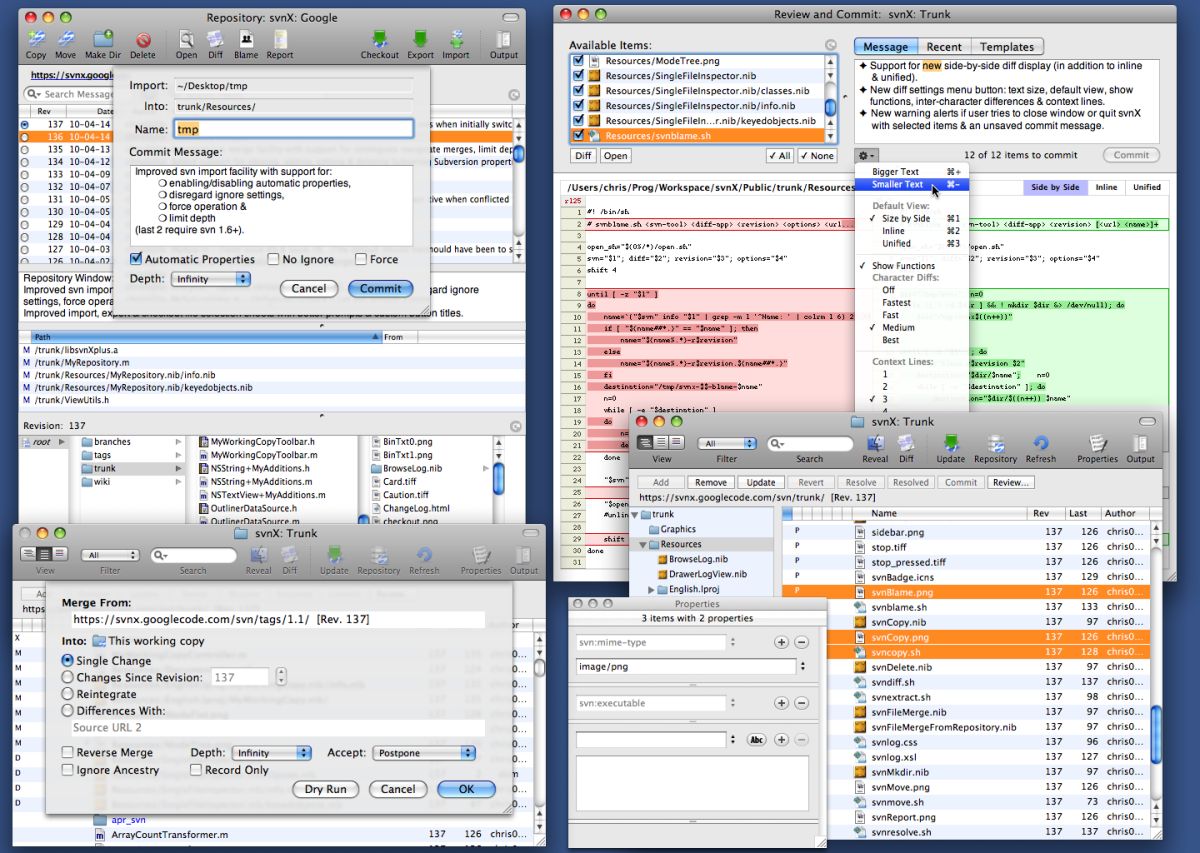Uncheck Resources/ModeTree.png in Available Items

[x=578, y=61]
